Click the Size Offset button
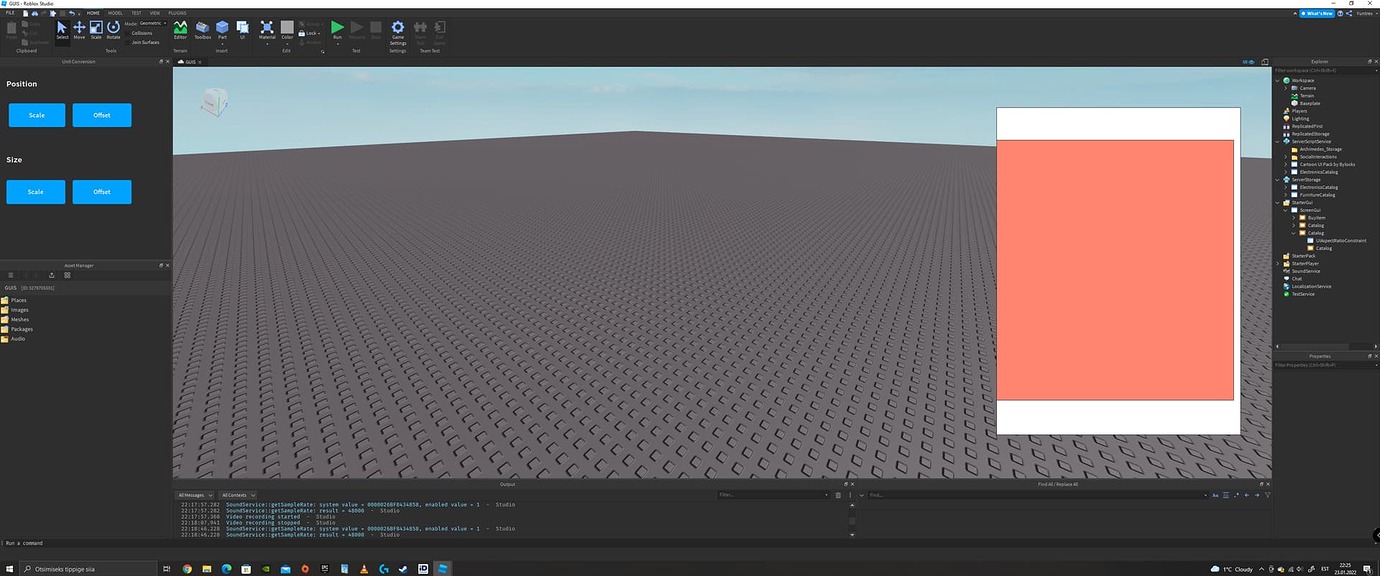The width and height of the screenshot is (1380, 576). (x=102, y=192)
